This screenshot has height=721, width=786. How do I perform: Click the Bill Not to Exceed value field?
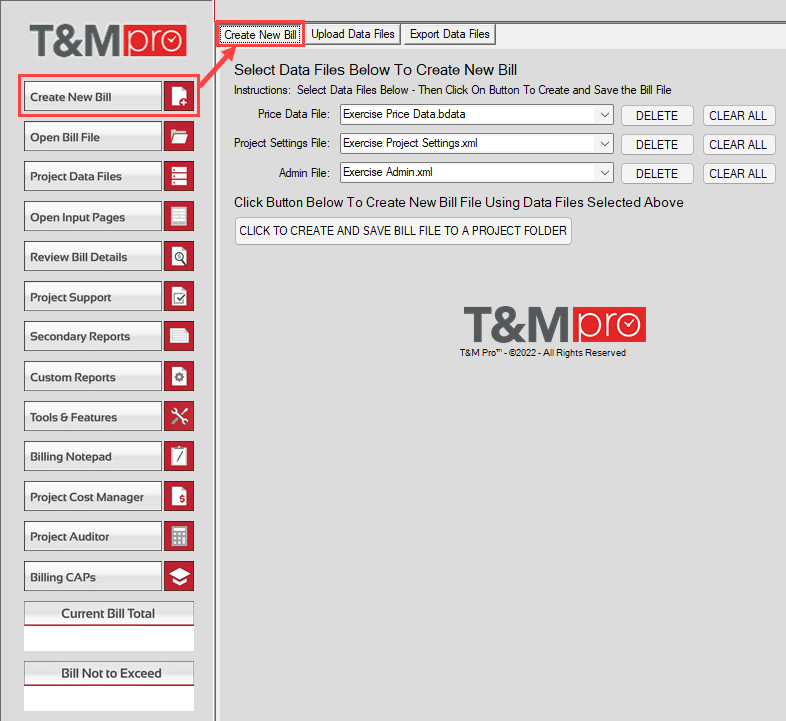(x=109, y=698)
